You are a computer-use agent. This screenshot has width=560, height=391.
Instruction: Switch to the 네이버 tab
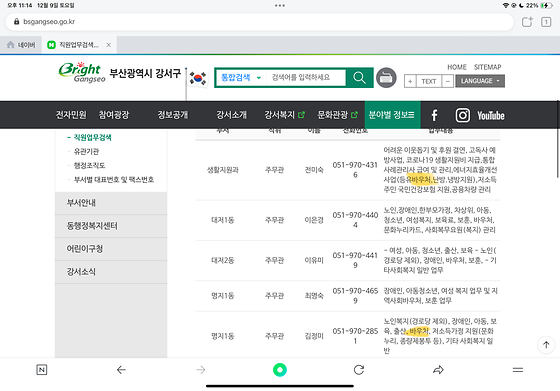[21, 45]
